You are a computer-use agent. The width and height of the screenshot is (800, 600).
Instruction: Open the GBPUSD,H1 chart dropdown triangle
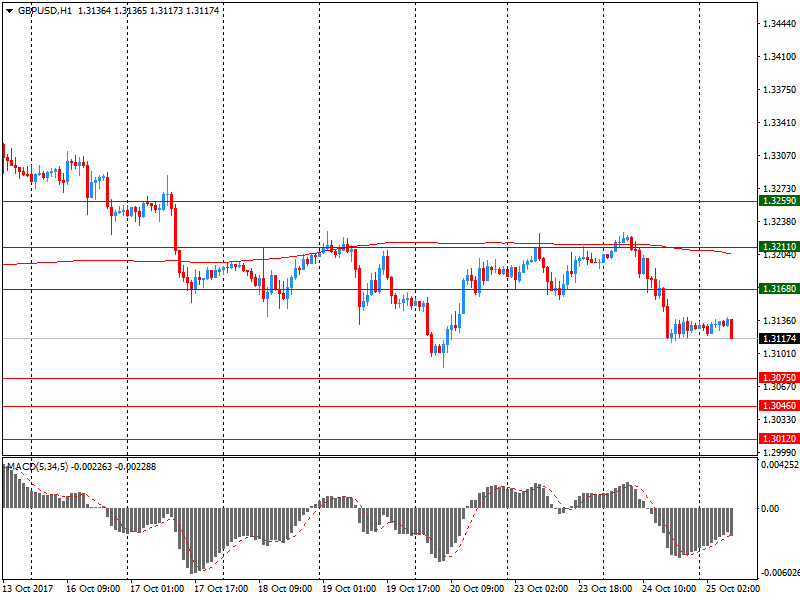(9, 11)
